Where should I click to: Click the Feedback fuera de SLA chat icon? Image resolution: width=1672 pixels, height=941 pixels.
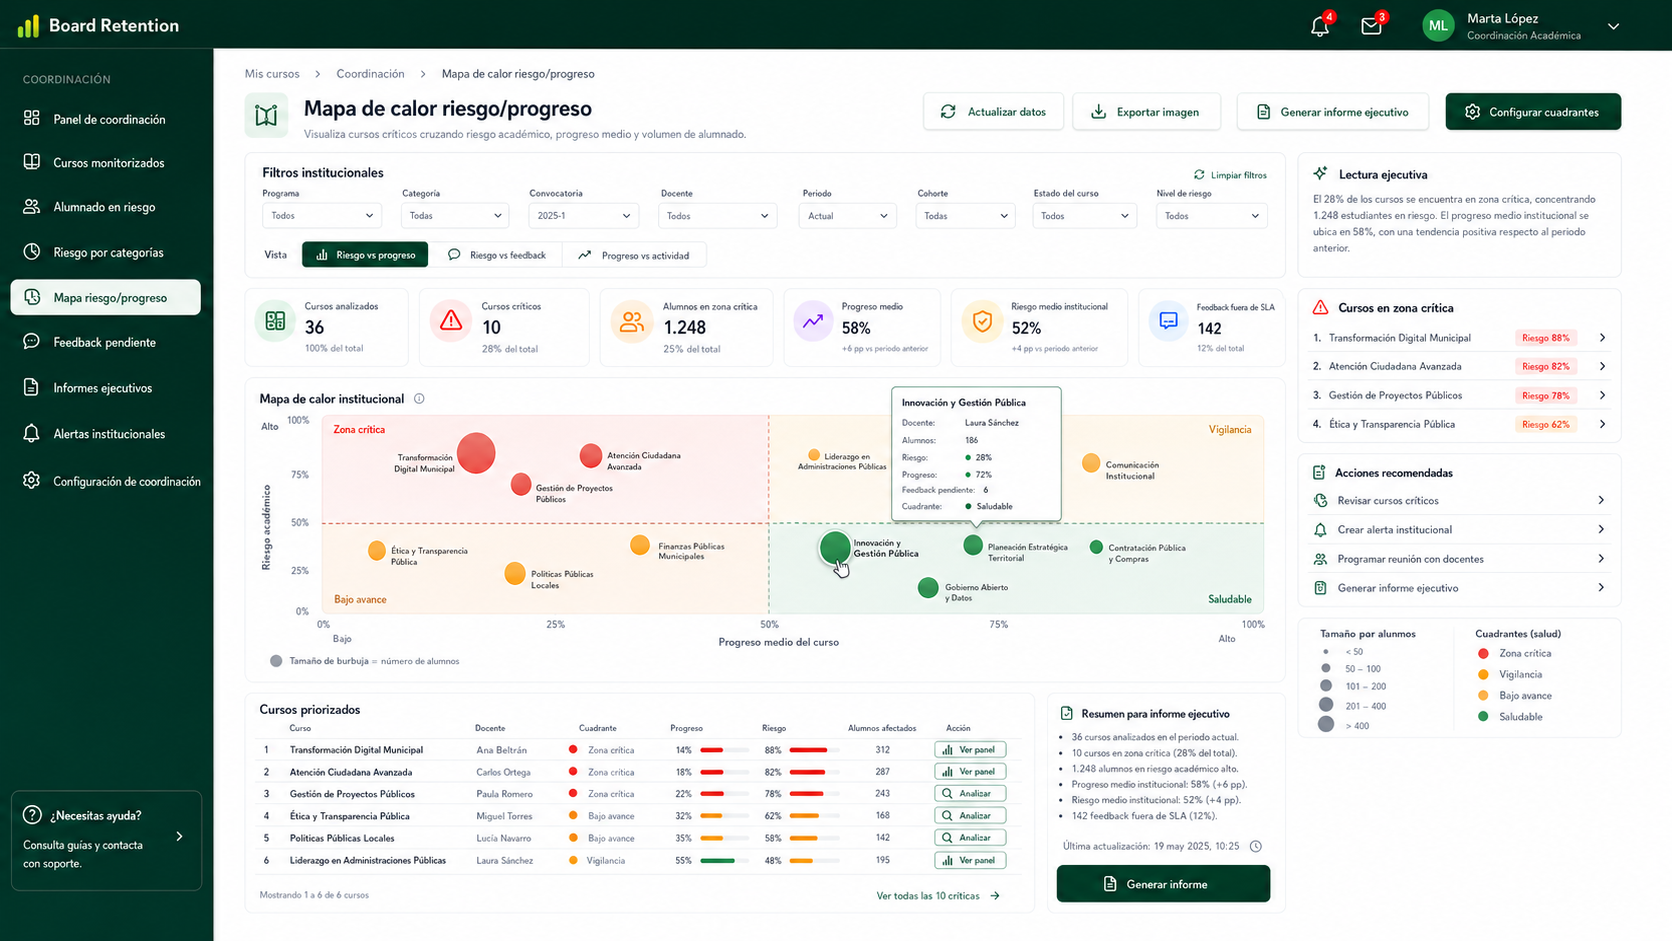click(x=1168, y=321)
